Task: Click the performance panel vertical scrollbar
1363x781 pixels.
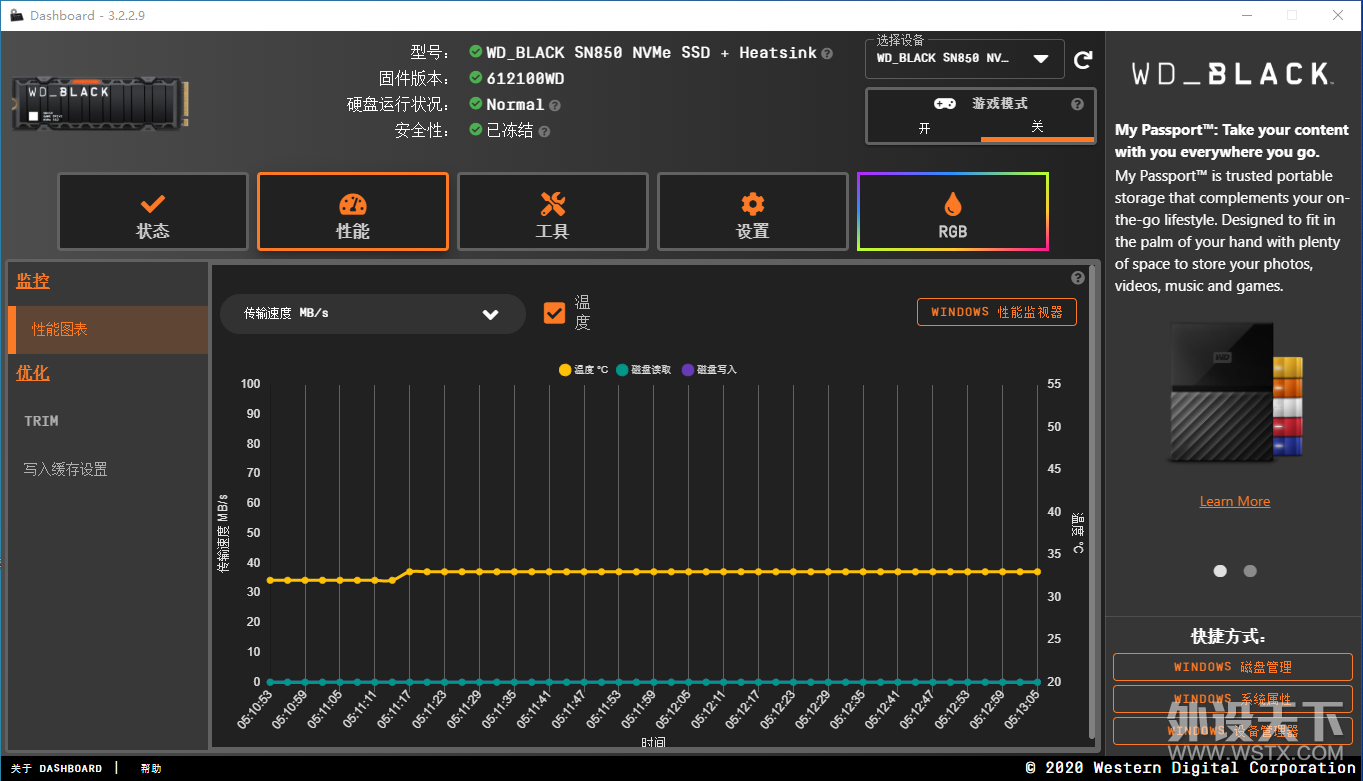Action: 1091,500
